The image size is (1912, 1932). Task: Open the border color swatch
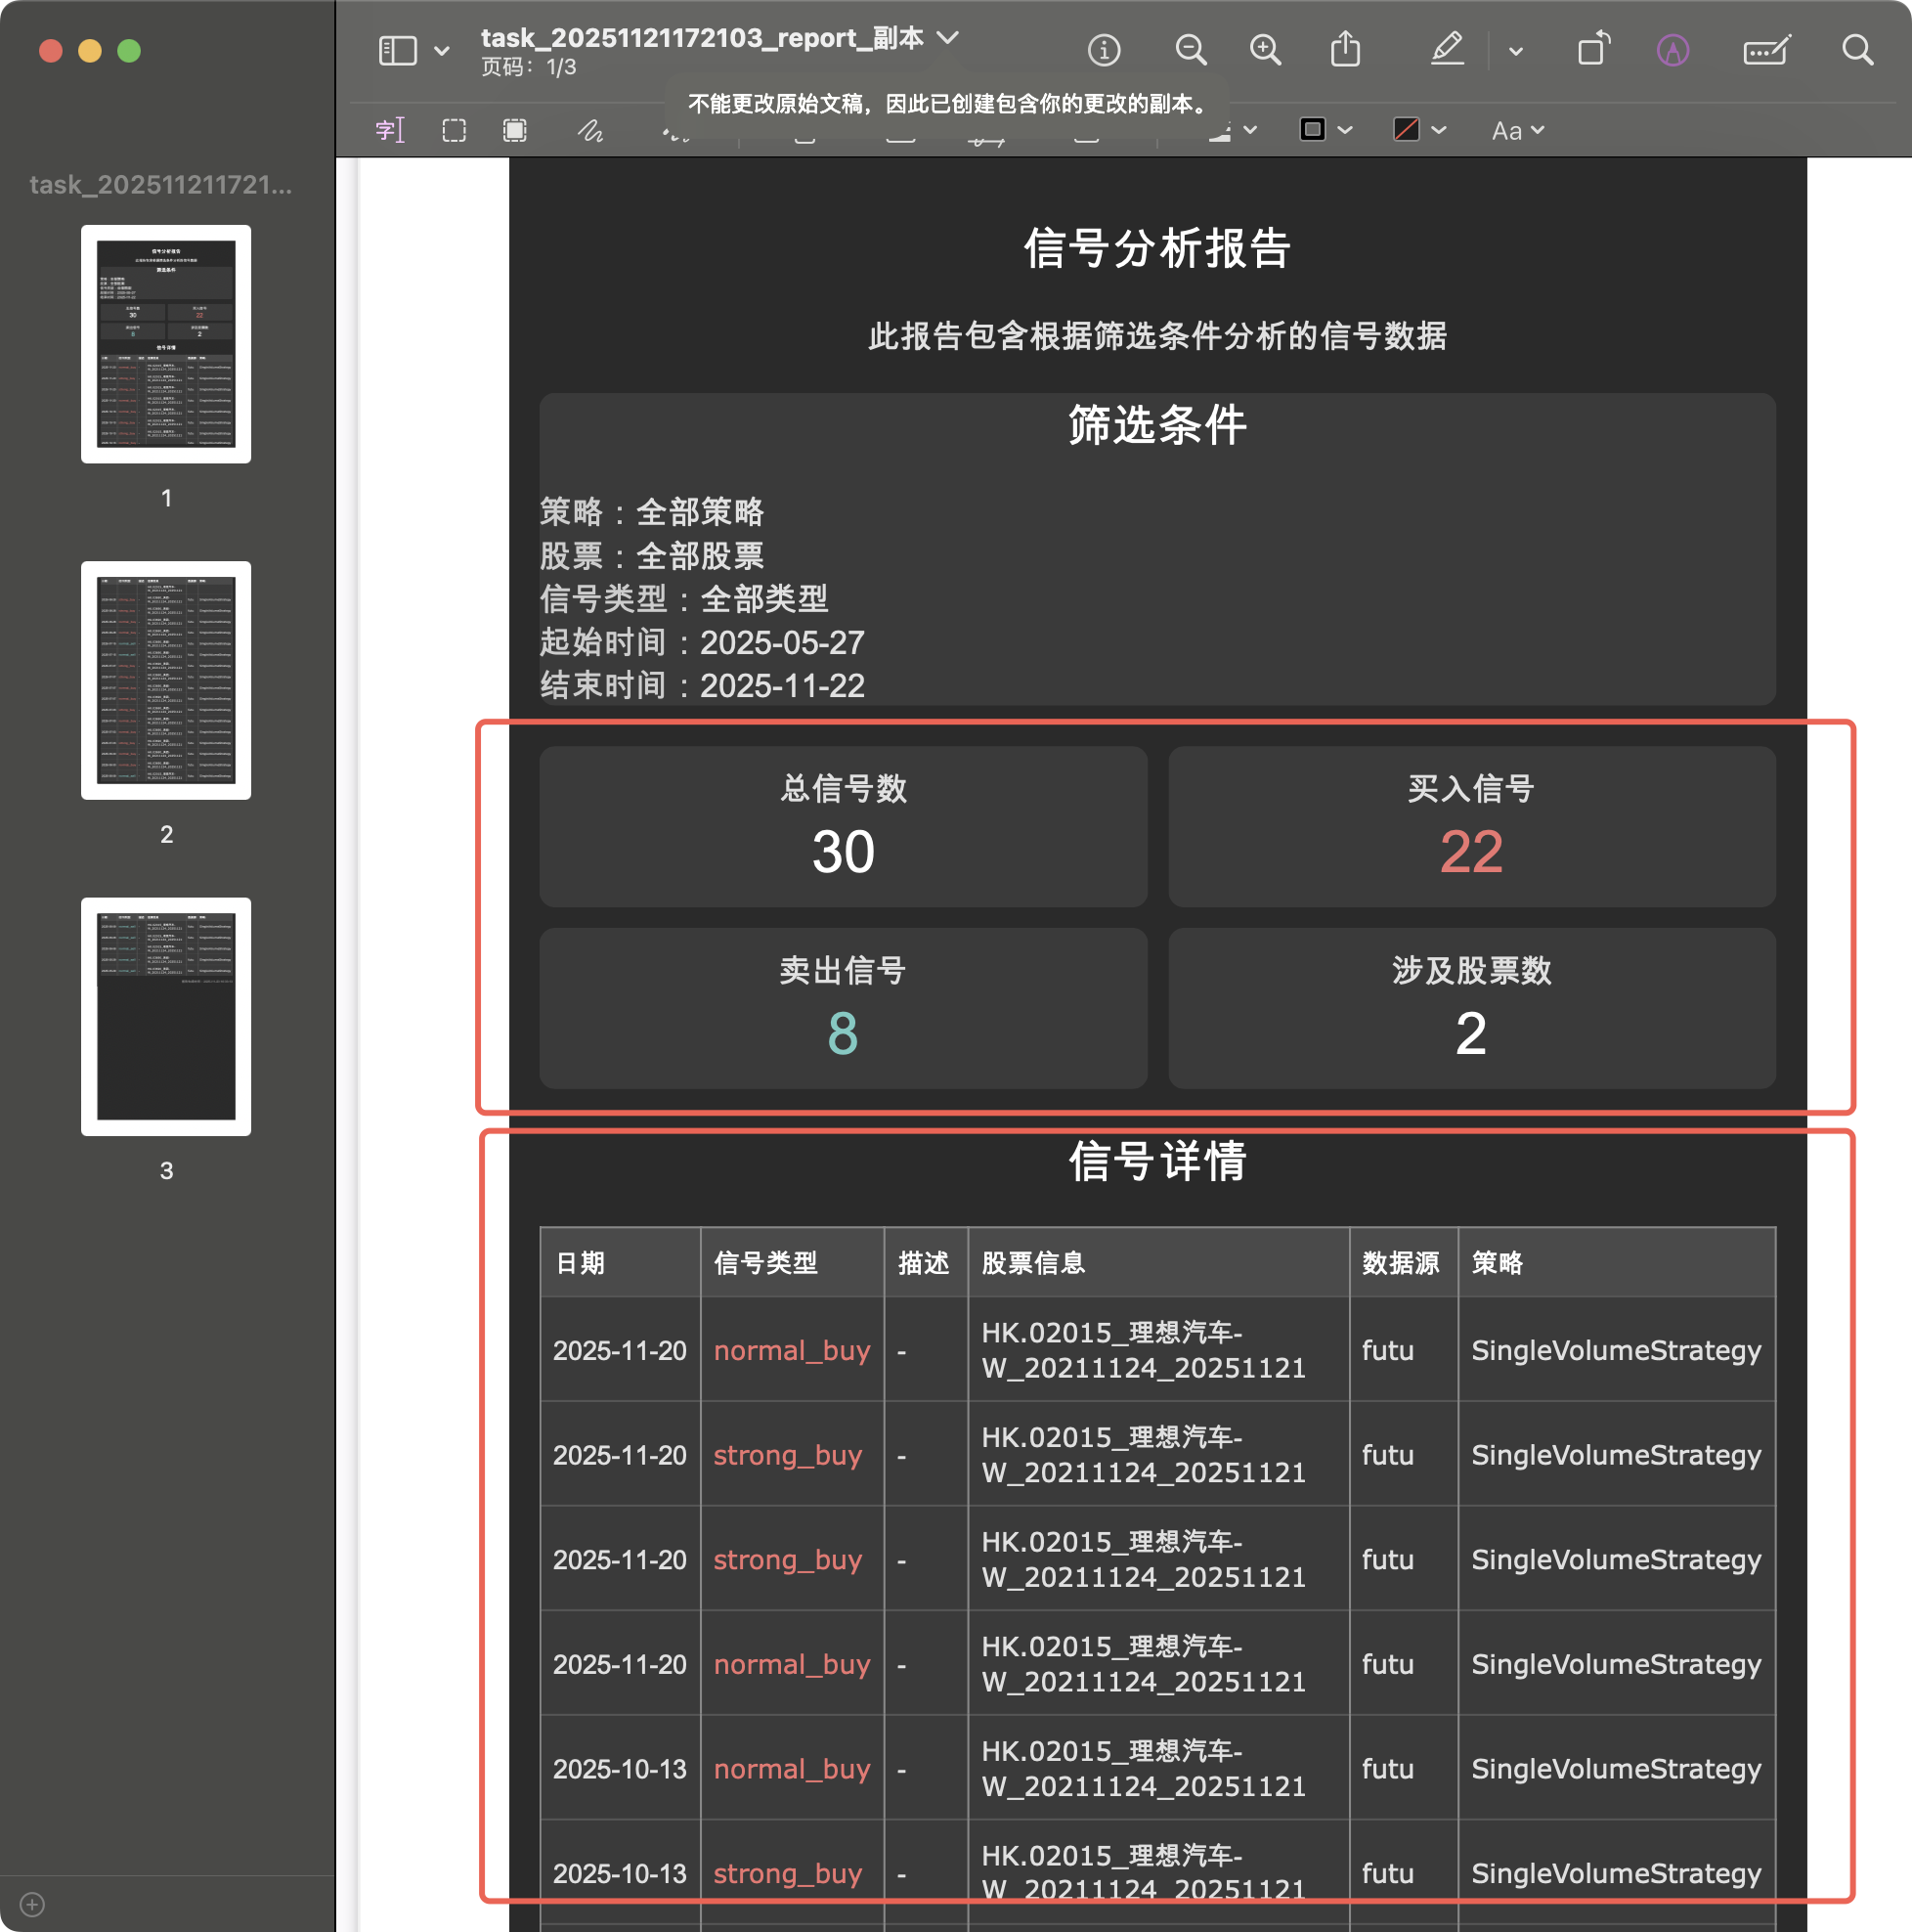click(1312, 129)
